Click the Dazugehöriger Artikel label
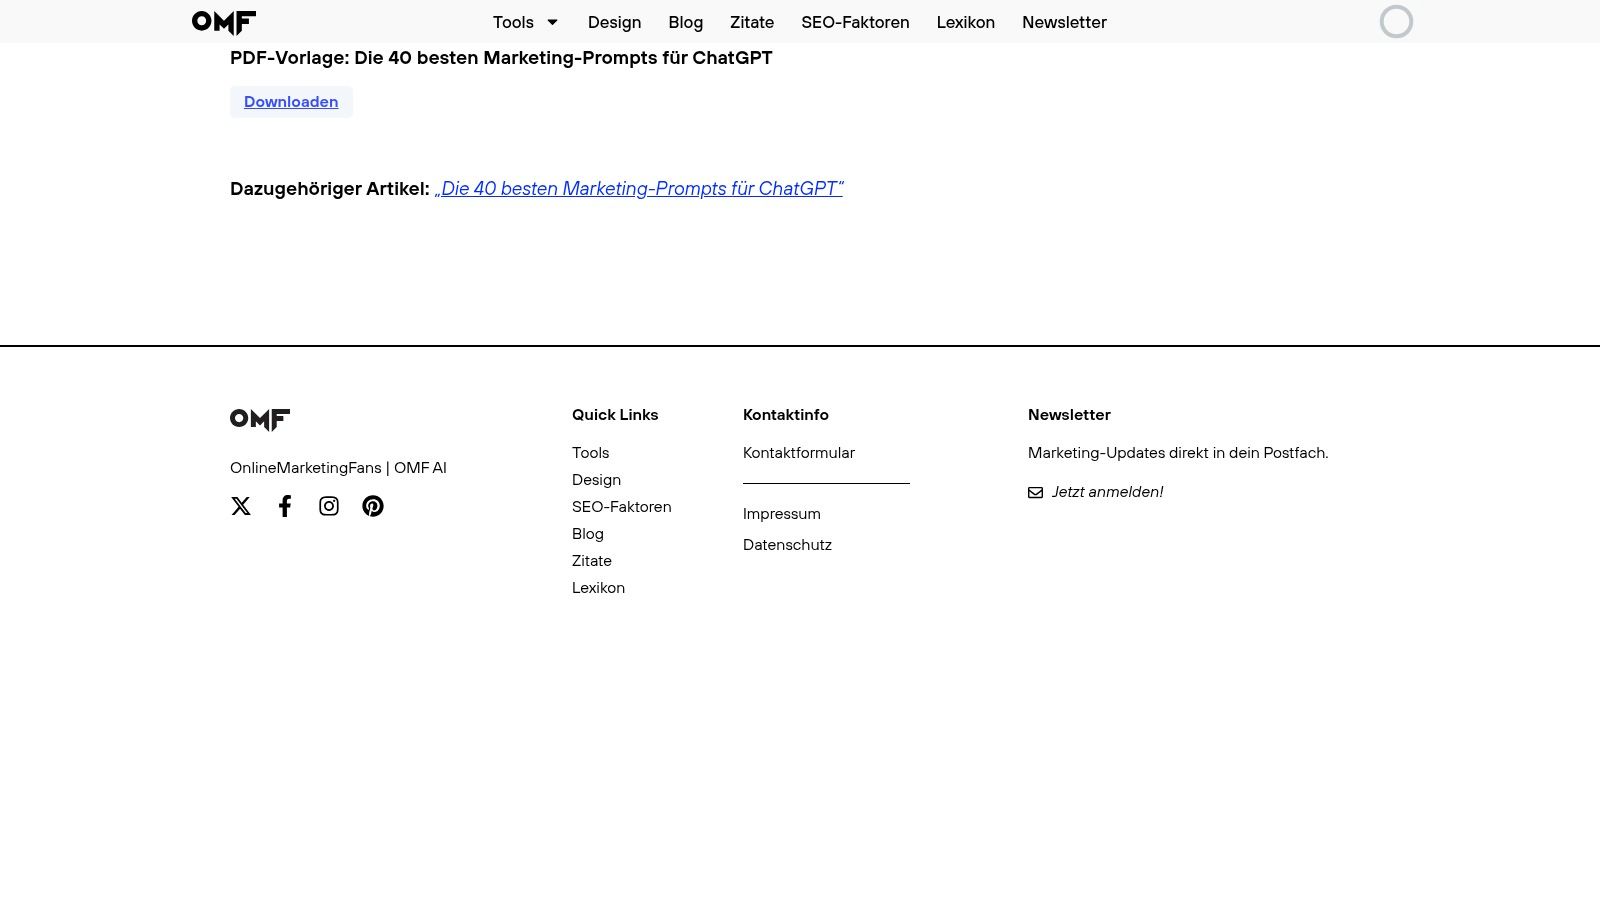Image resolution: width=1600 pixels, height=900 pixels. click(x=330, y=189)
